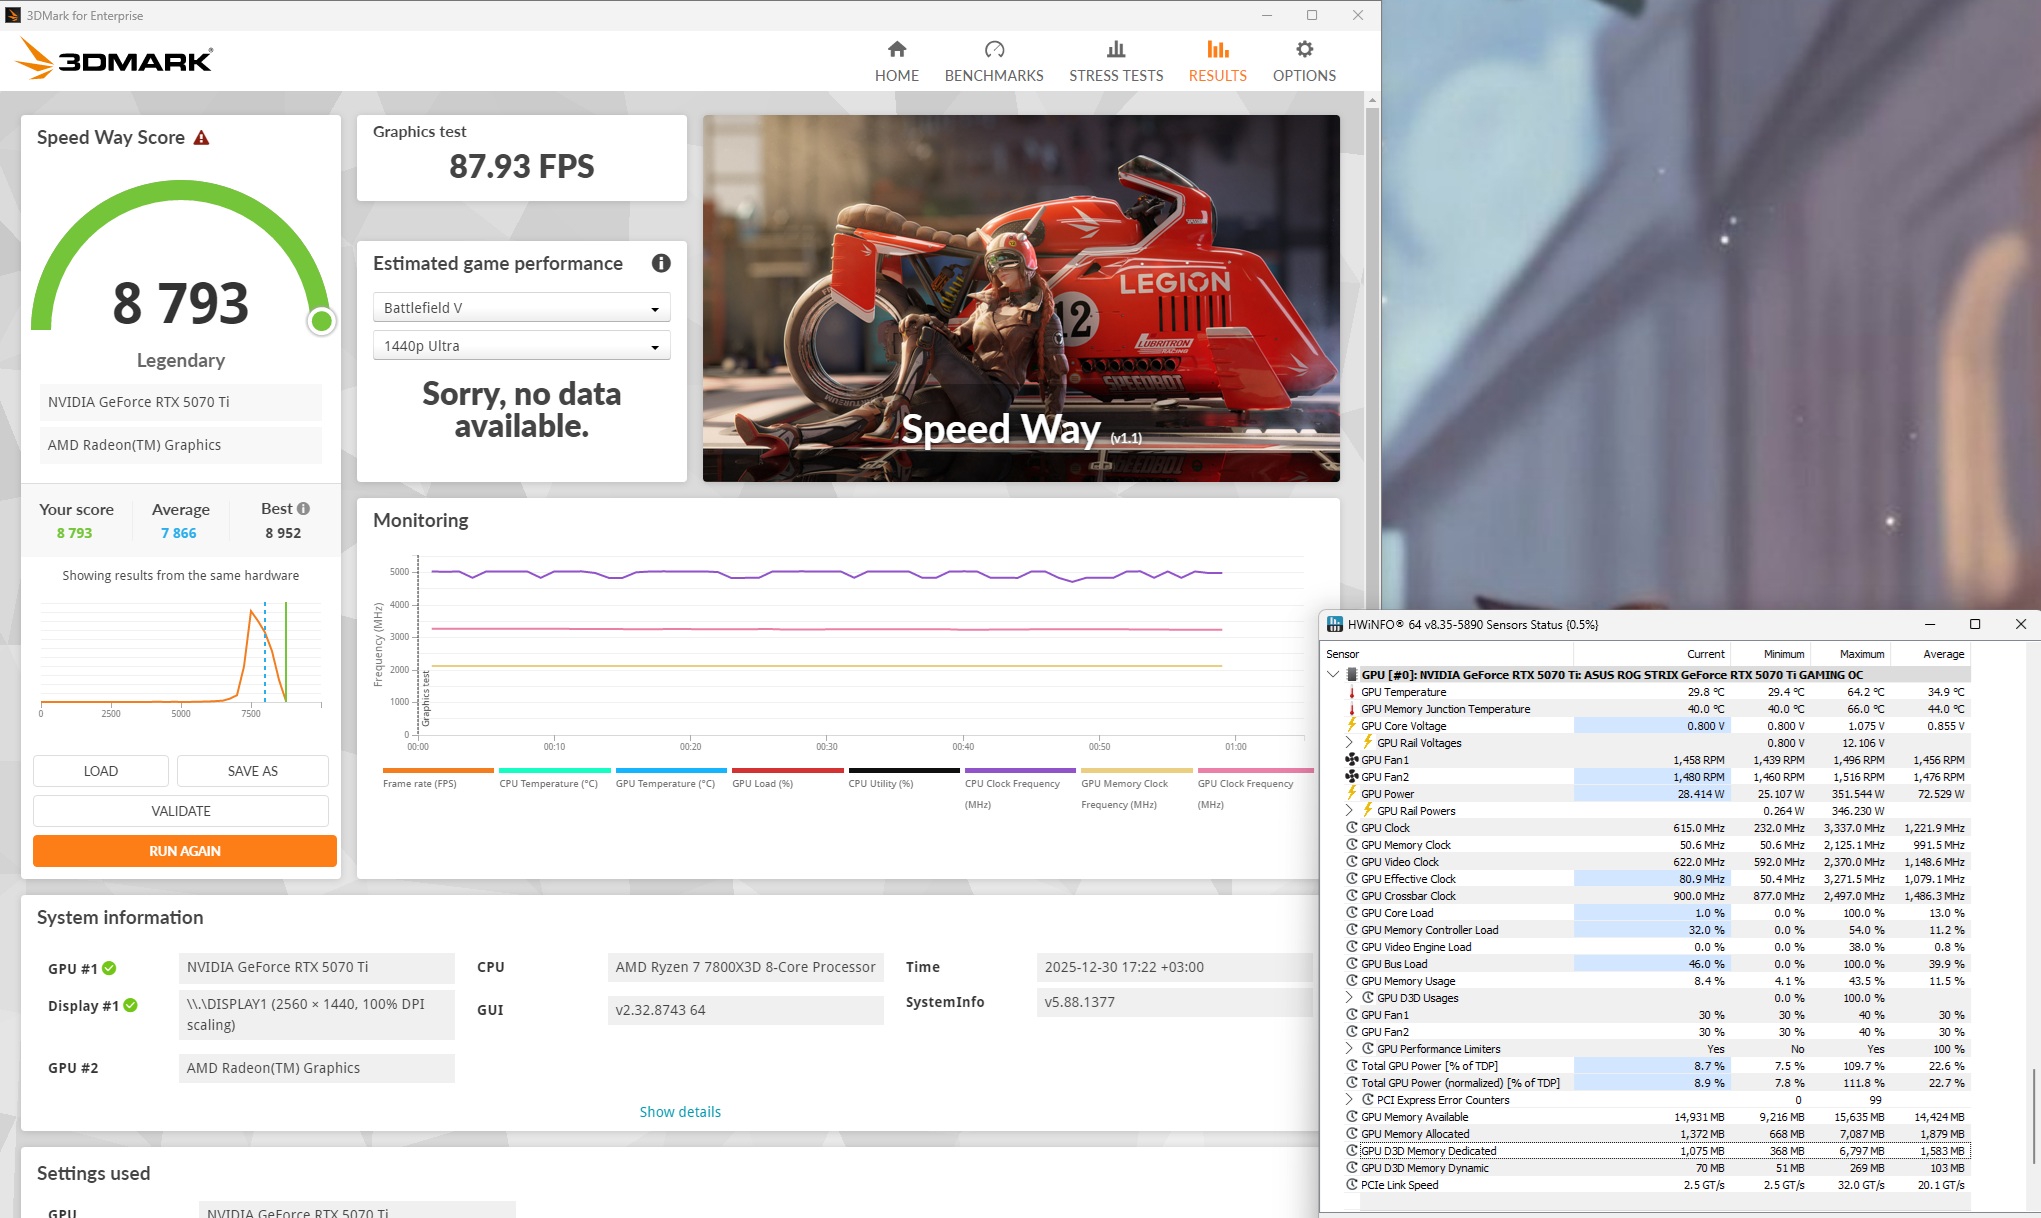This screenshot has width=2041, height=1218.
Task: Click the orange Frame rate color swatch
Action: pos(438,770)
